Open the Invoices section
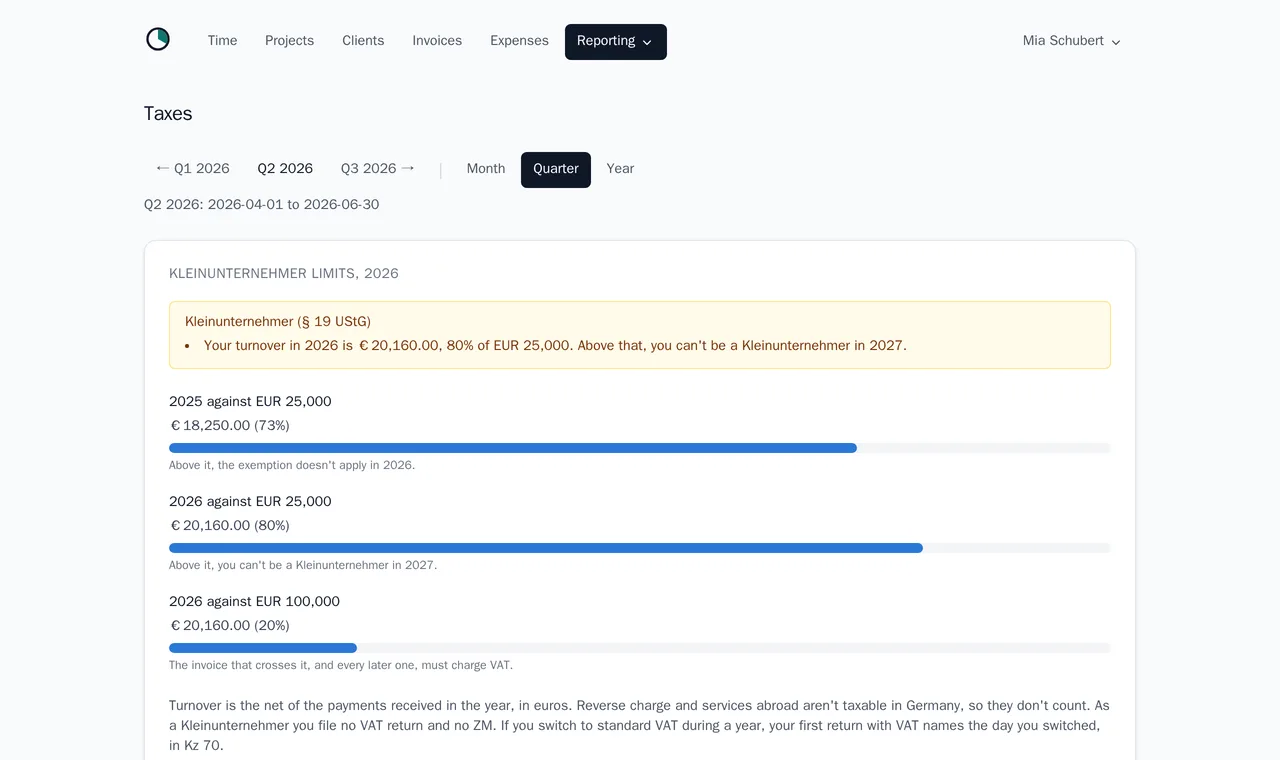The height and width of the screenshot is (760, 1280). point(437,41)
